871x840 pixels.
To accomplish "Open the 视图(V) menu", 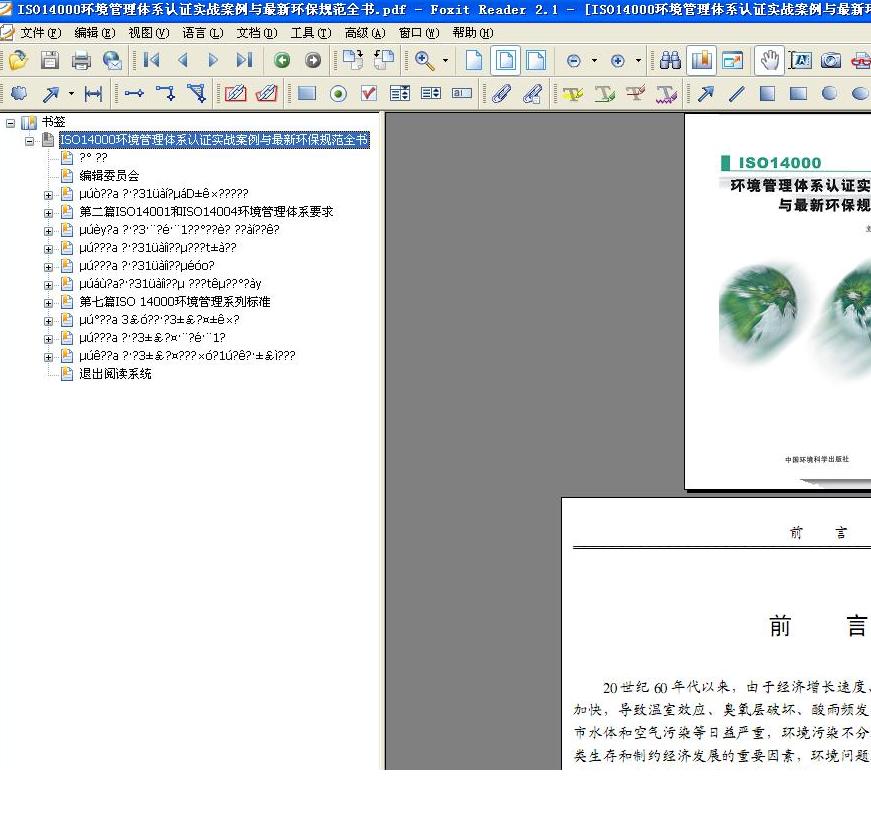I will coord(149,33).
